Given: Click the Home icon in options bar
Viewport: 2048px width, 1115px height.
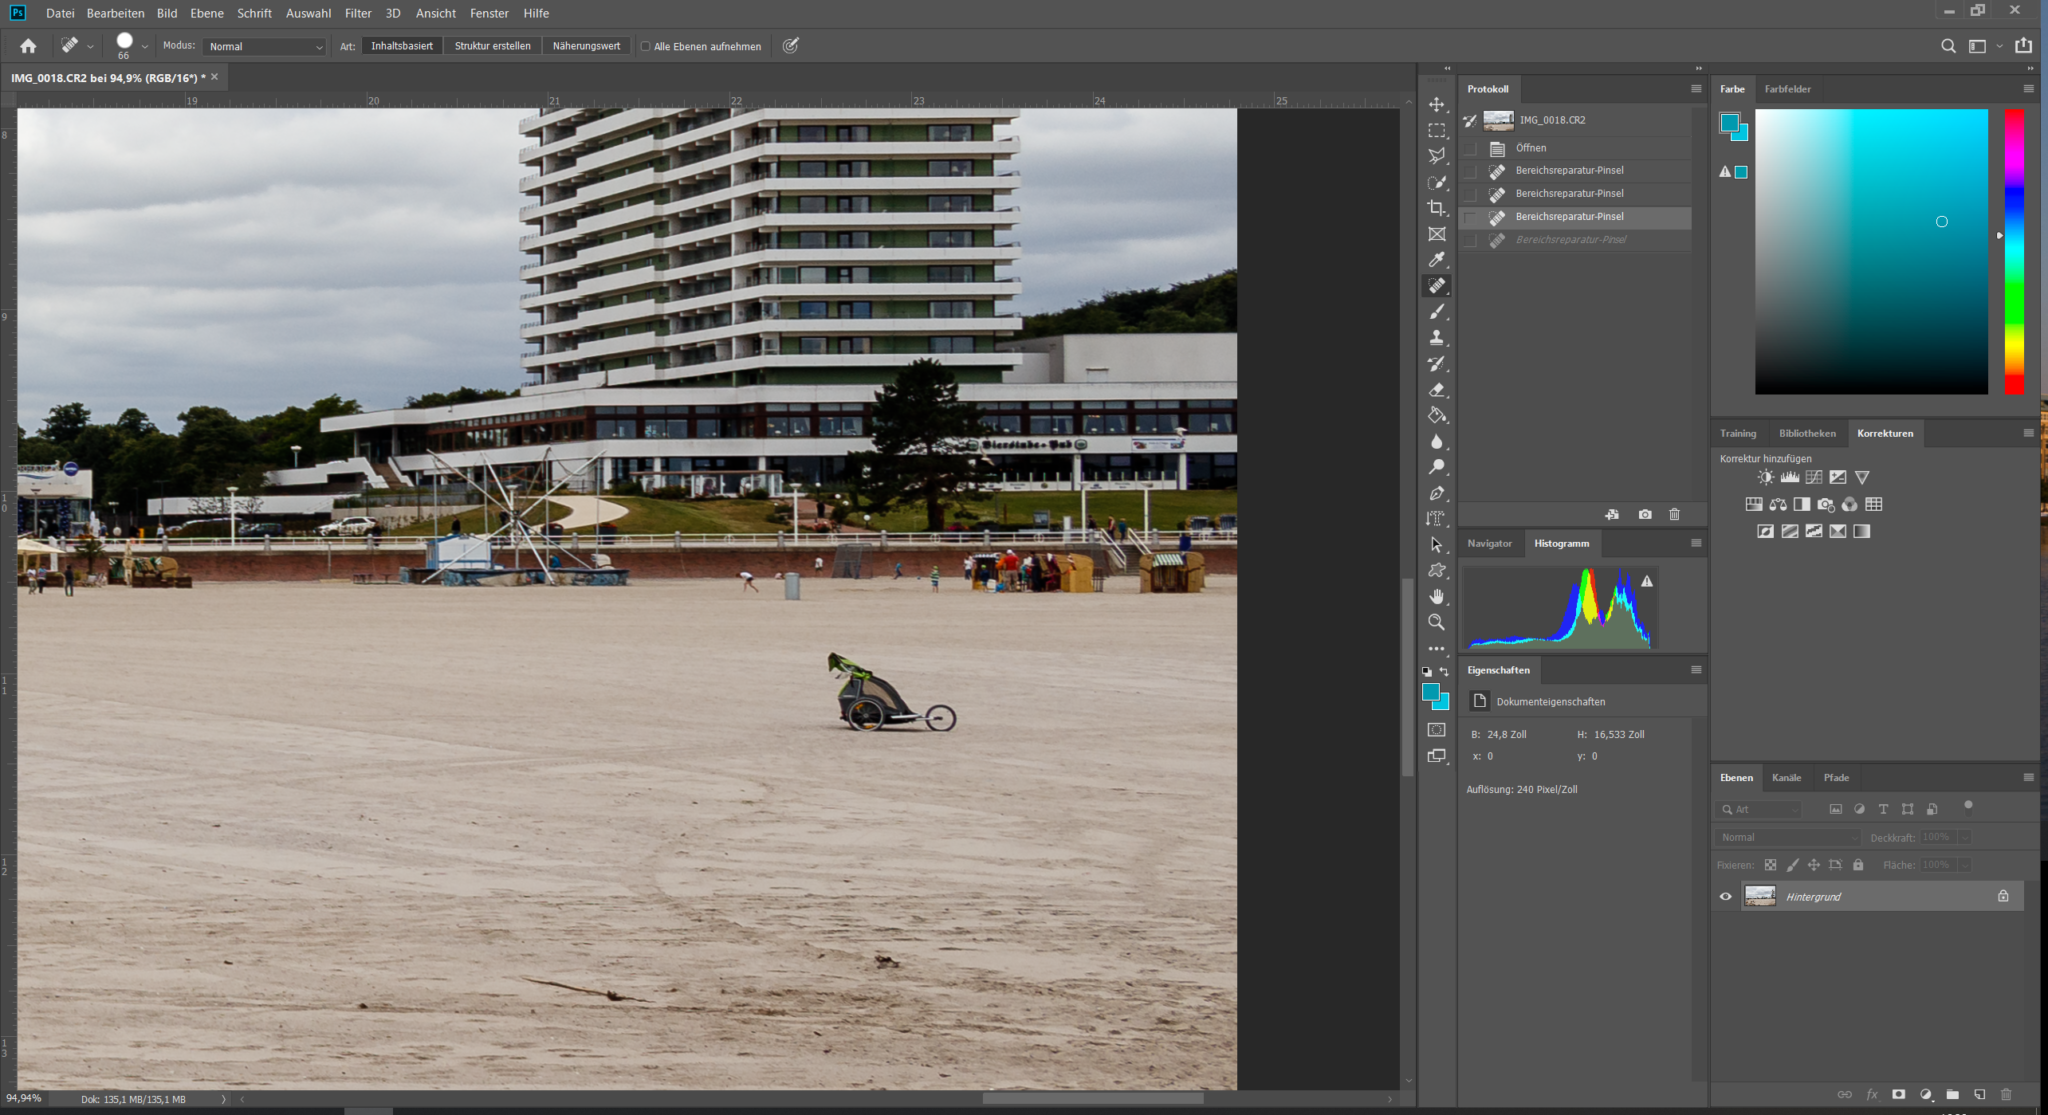Looking at the screenshot, I should tap(28, 46).
